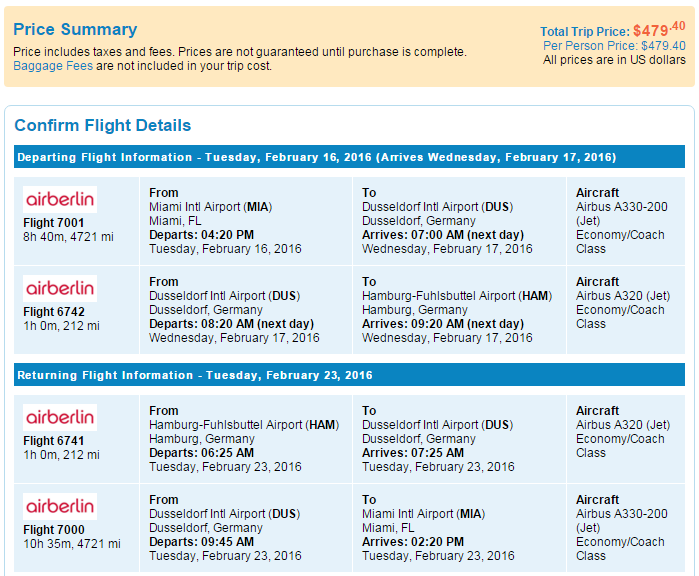Click the Per Person Price link

point(614,46)
